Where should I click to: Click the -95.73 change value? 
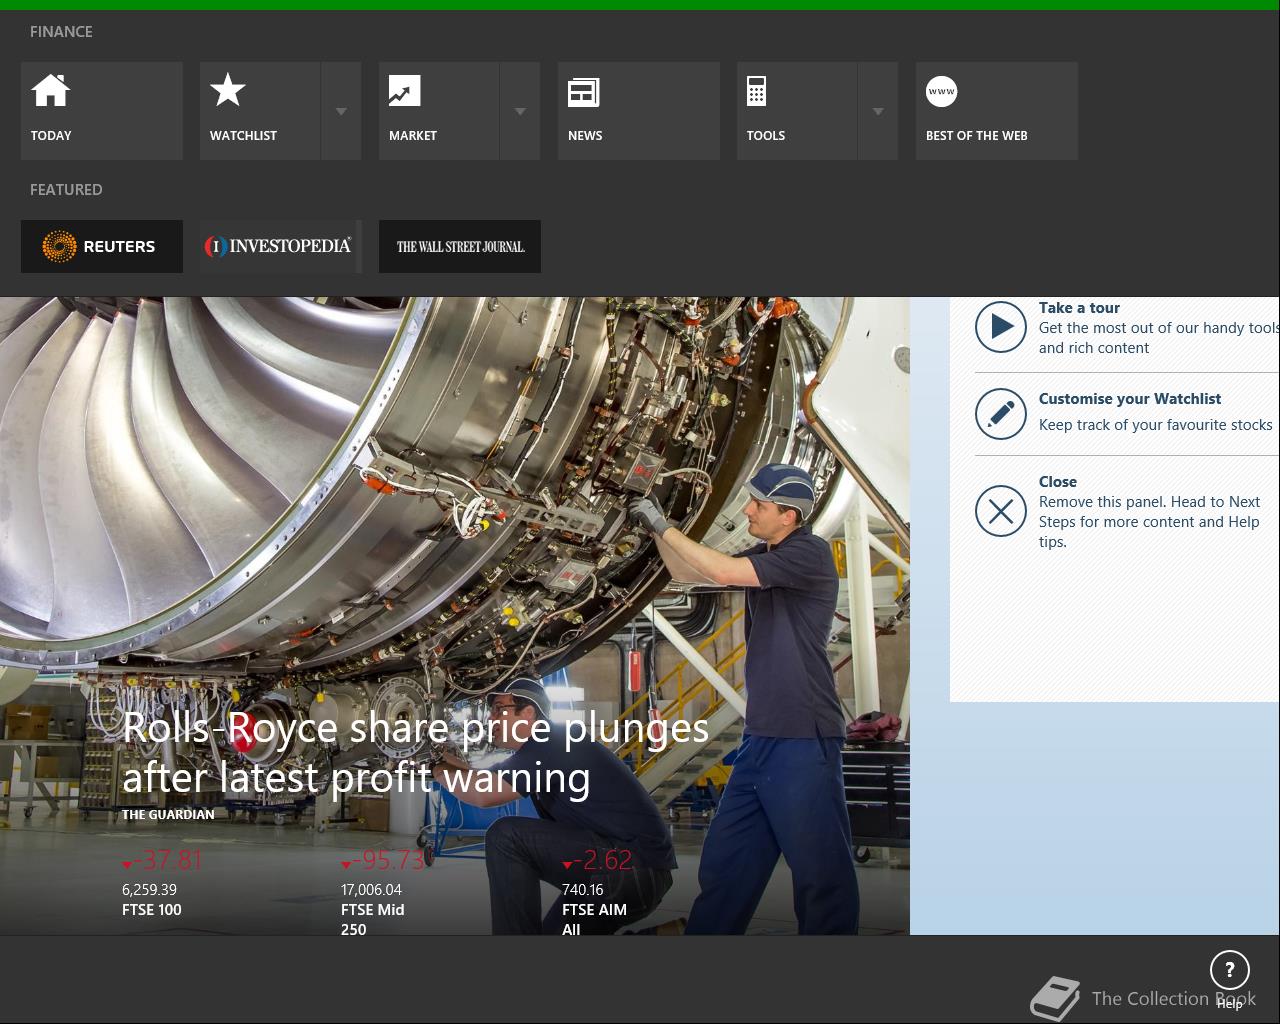(384, 860)
